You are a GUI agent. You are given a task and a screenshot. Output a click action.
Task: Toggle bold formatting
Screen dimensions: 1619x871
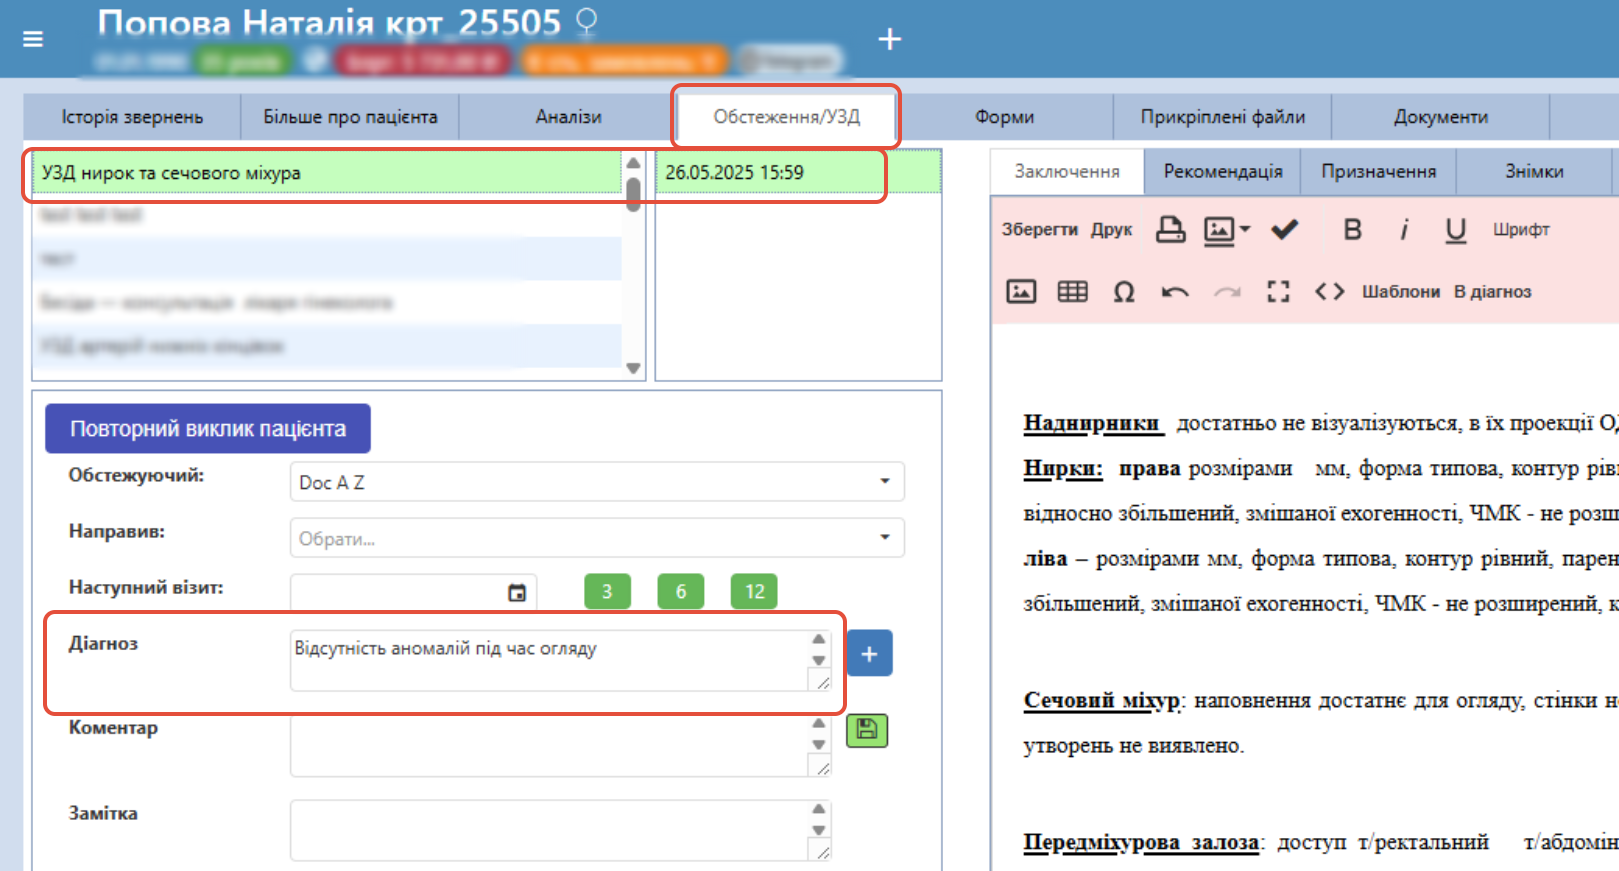(1352, 230)
